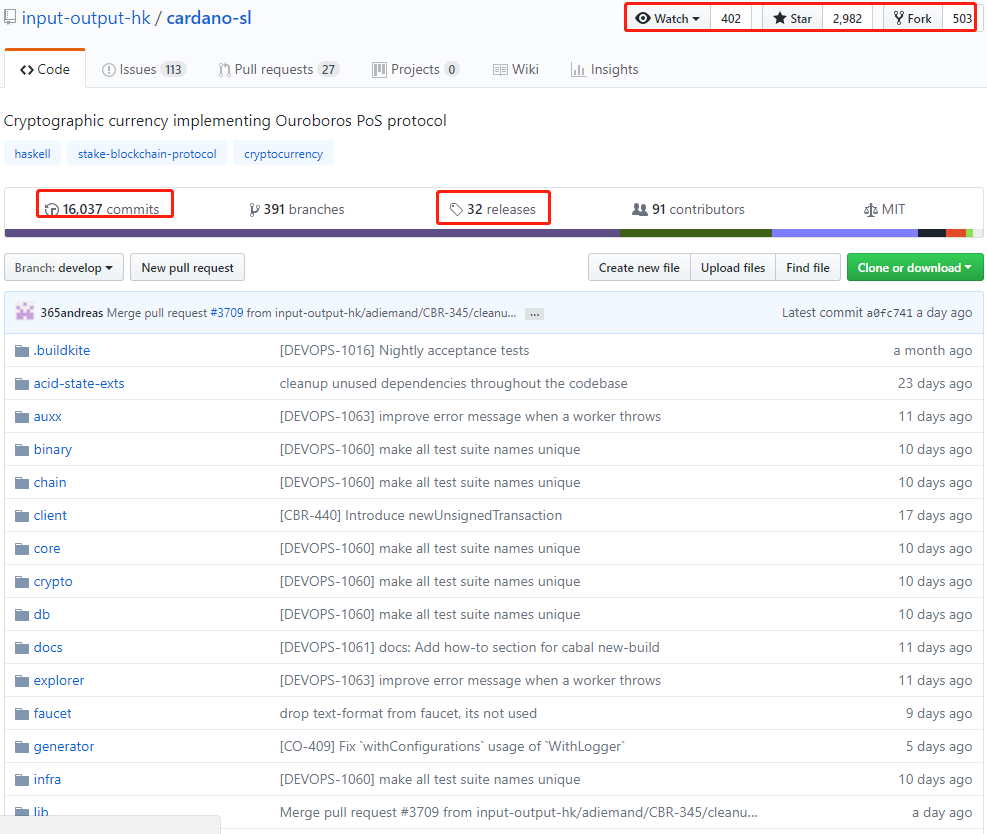987x834 pixels.
Task: Open the Insights tab
Action: 605,69
